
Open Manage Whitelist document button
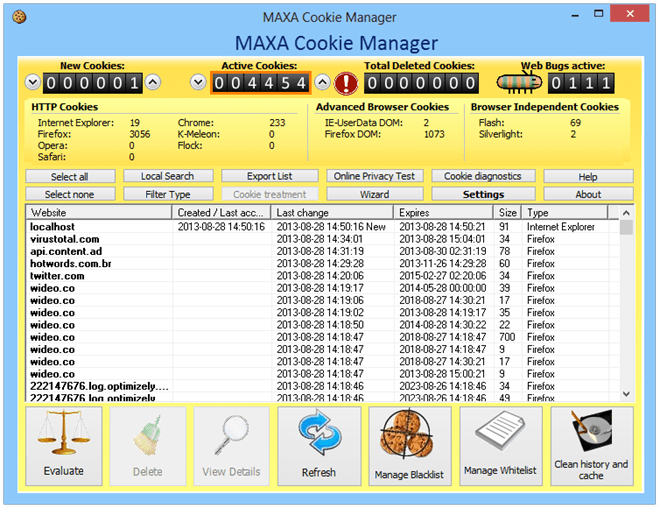pos(500,446)
